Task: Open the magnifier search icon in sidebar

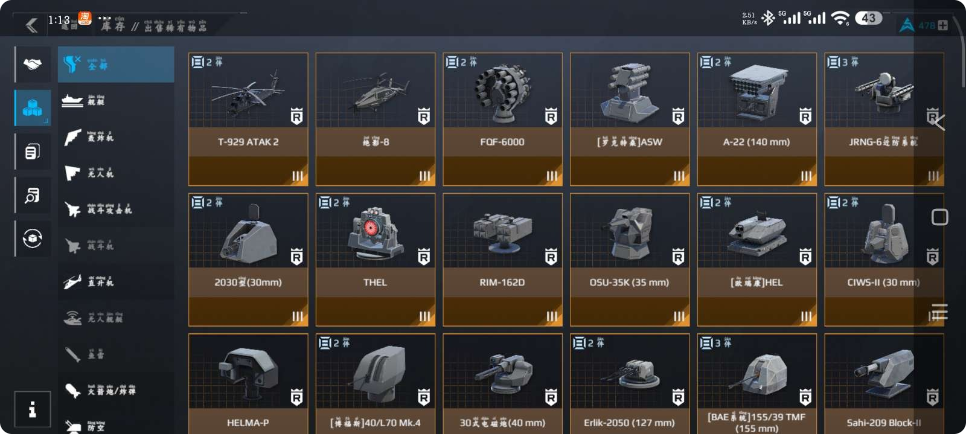Action: click(x=33, y=195)
